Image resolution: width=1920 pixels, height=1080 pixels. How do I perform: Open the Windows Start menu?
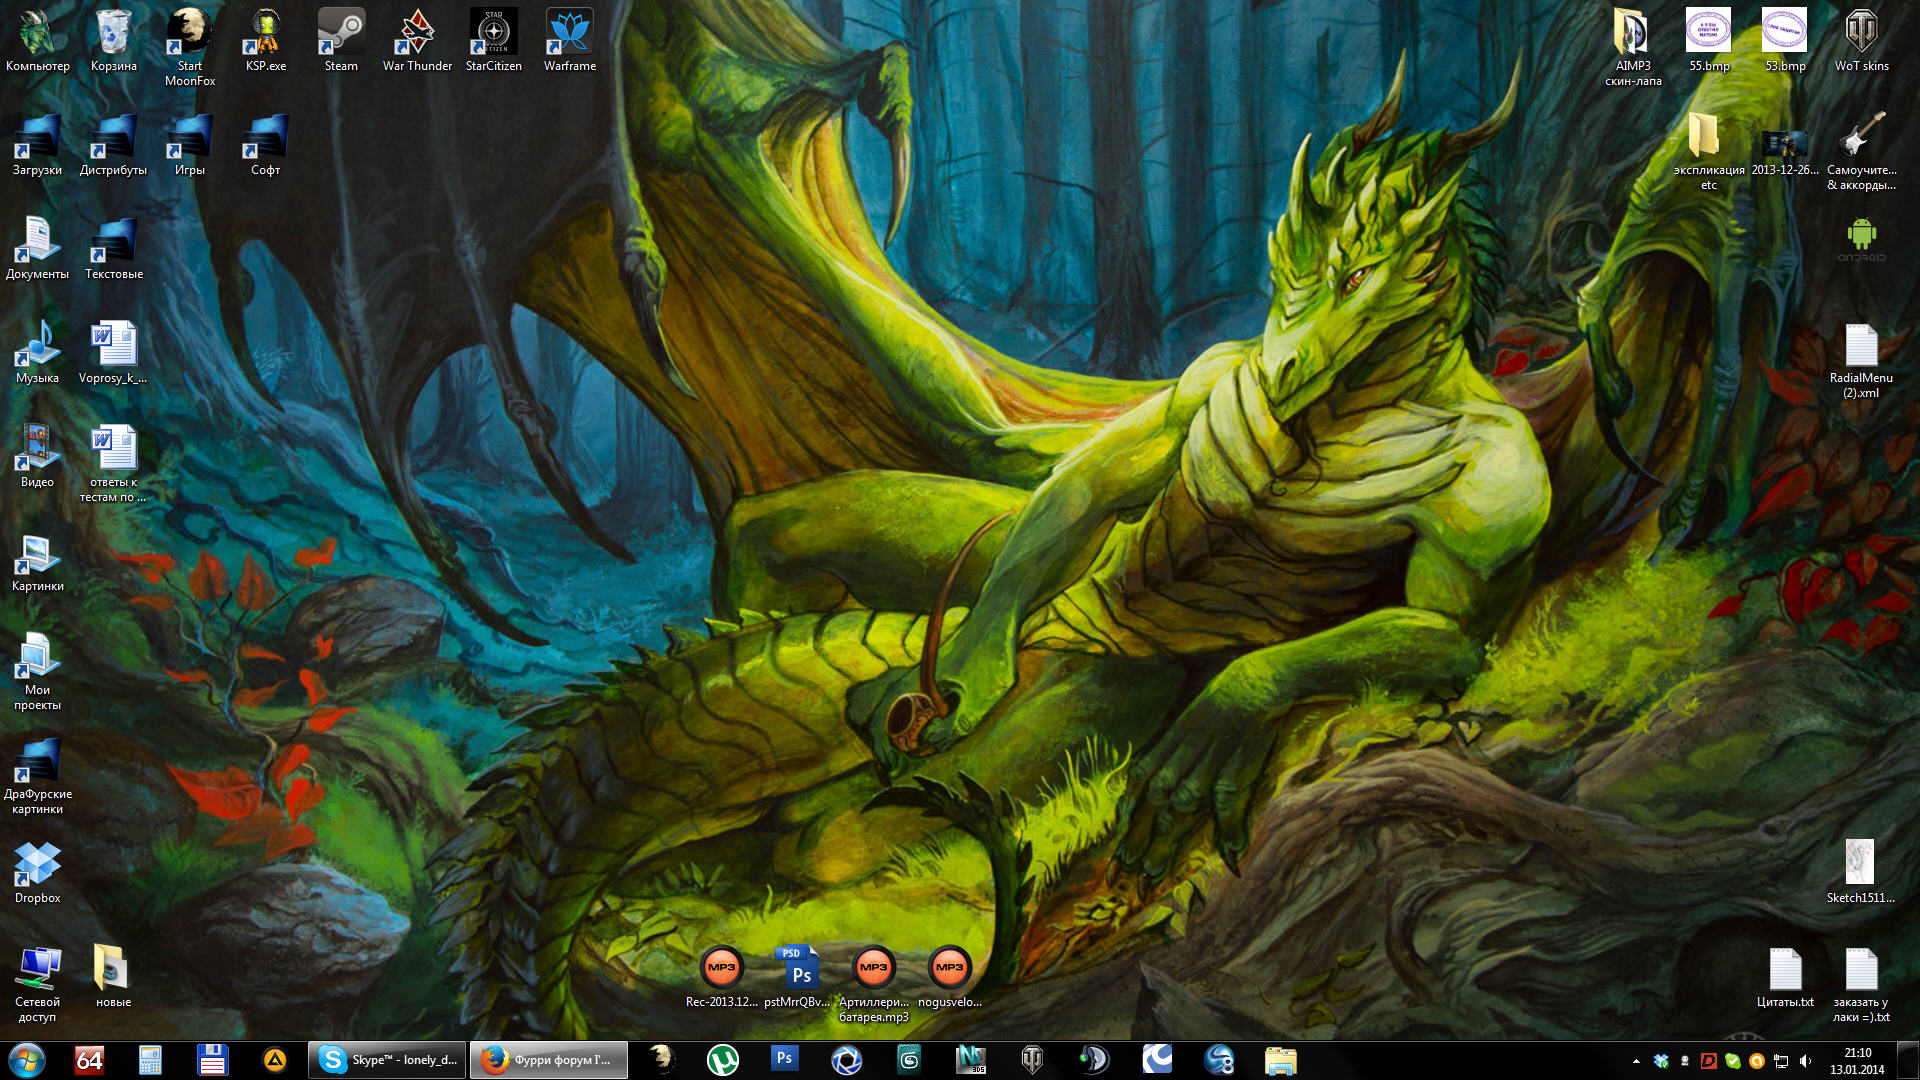[x=27, y=1060]
